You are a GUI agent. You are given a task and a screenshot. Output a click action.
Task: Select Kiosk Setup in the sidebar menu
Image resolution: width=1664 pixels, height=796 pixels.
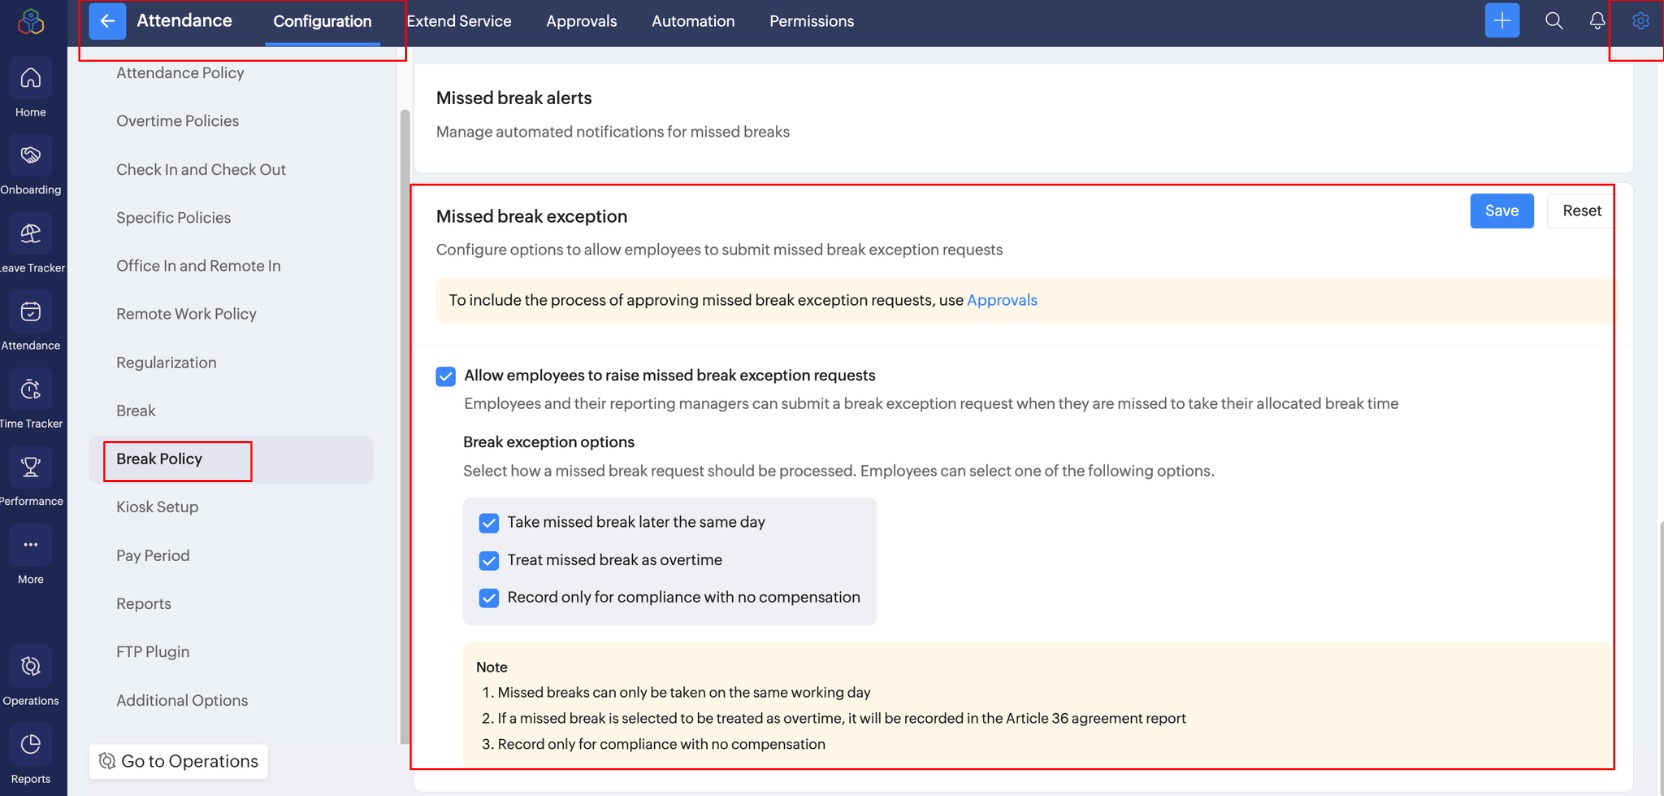[x=157, y=507]
